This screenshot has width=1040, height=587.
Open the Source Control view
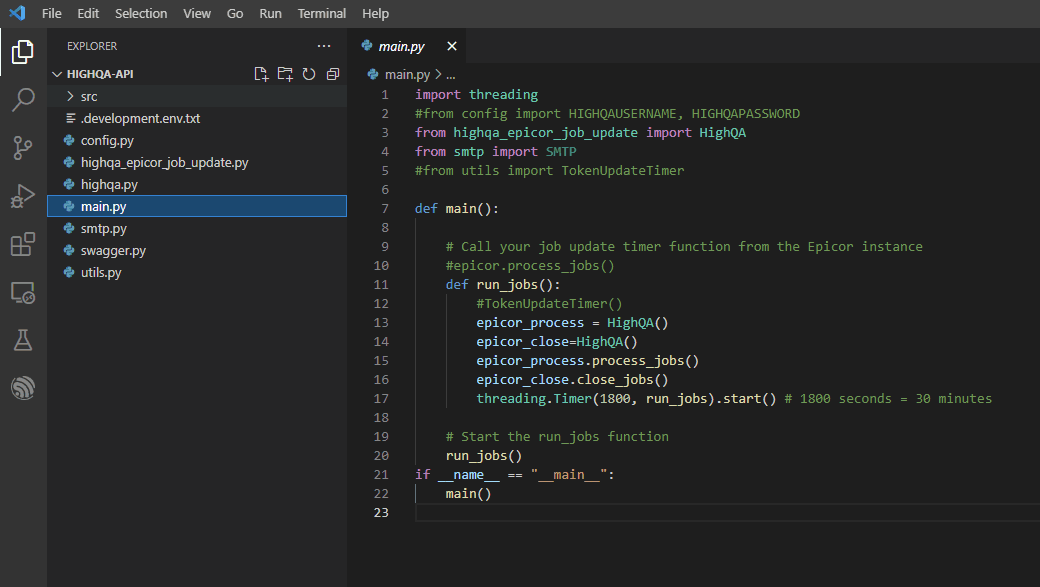(21, 148)
